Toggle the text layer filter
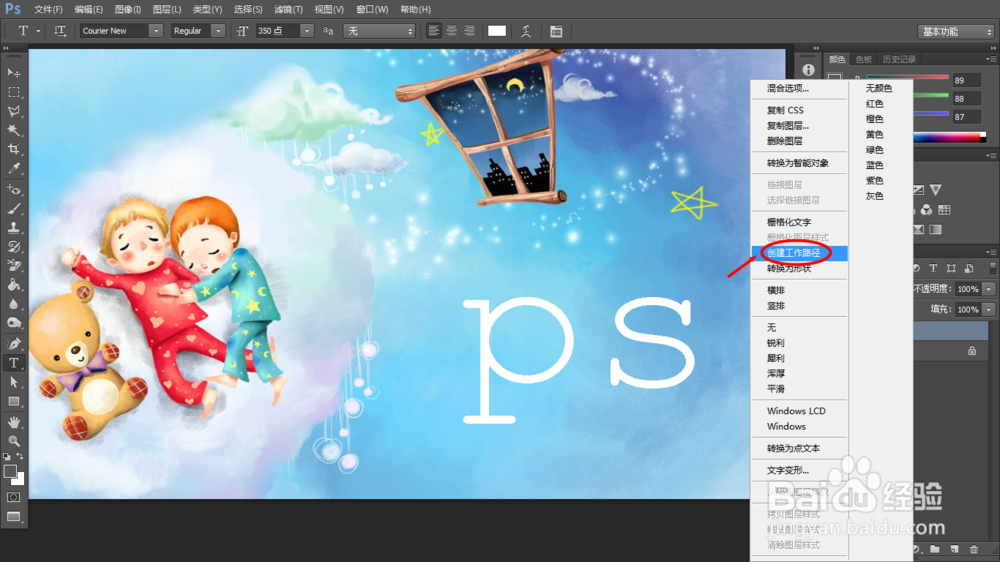 933,269
